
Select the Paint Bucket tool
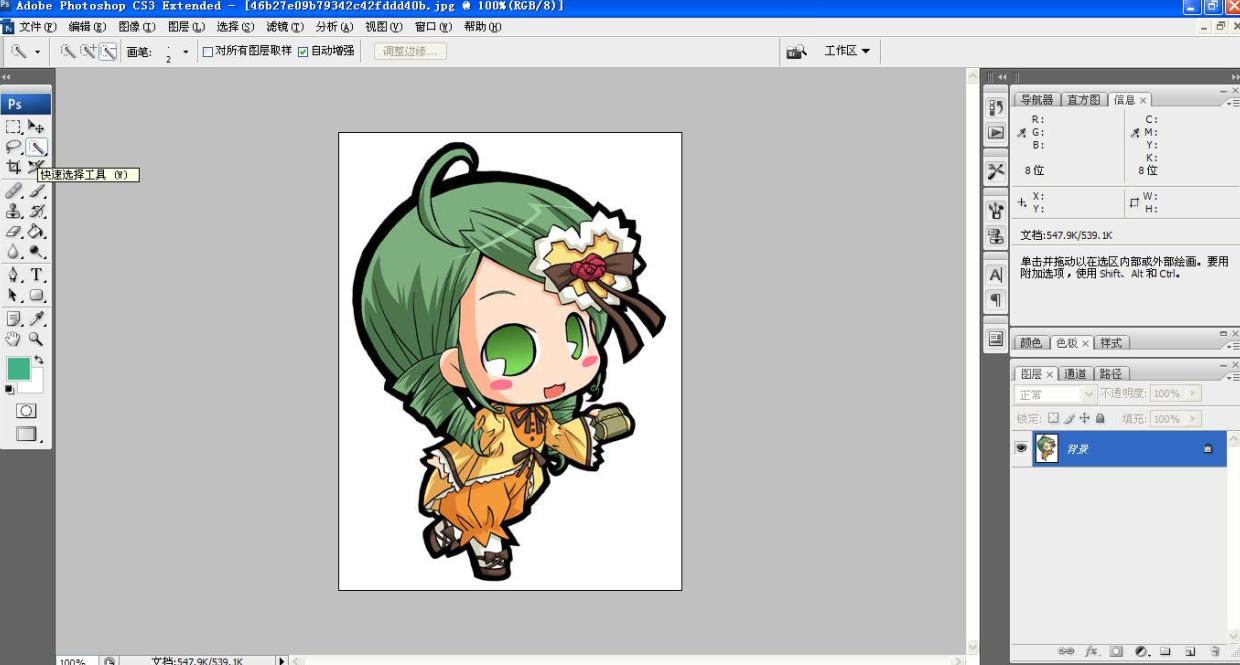coord(37,231)
